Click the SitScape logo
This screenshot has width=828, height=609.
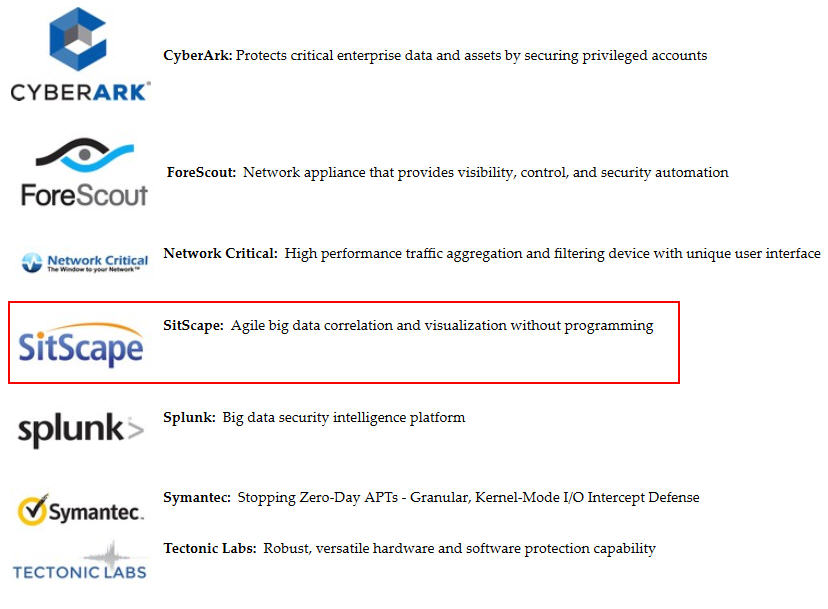[80, 344]
